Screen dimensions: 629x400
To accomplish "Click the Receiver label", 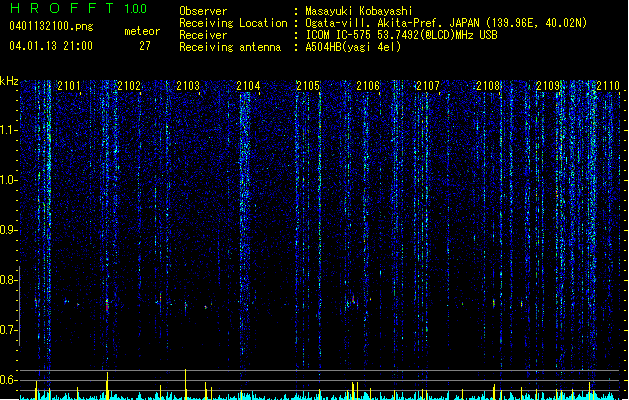I will point(203,35).
